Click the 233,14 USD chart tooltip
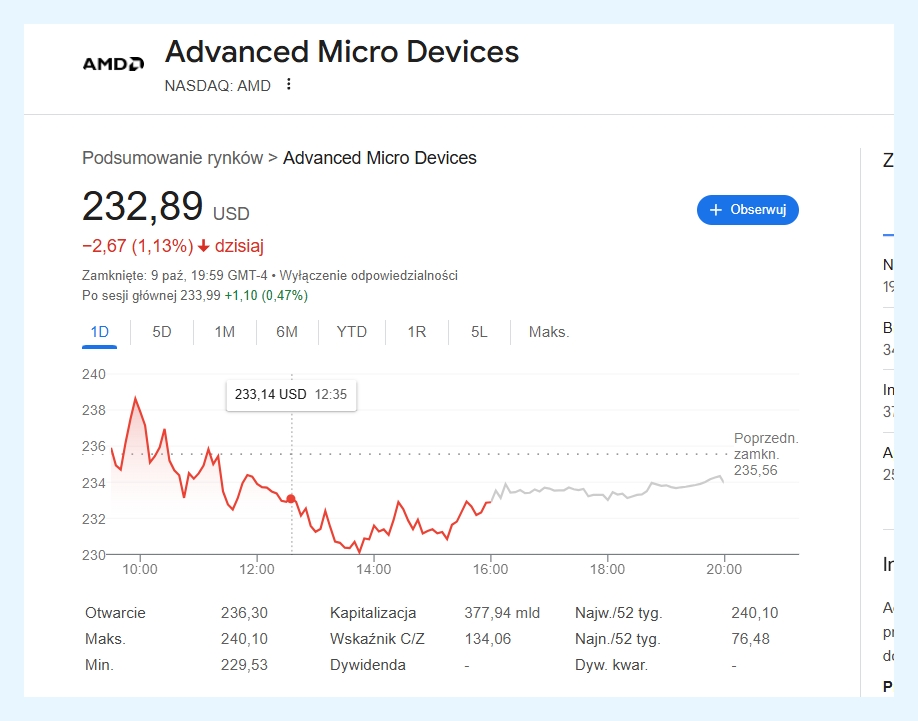 291,395
